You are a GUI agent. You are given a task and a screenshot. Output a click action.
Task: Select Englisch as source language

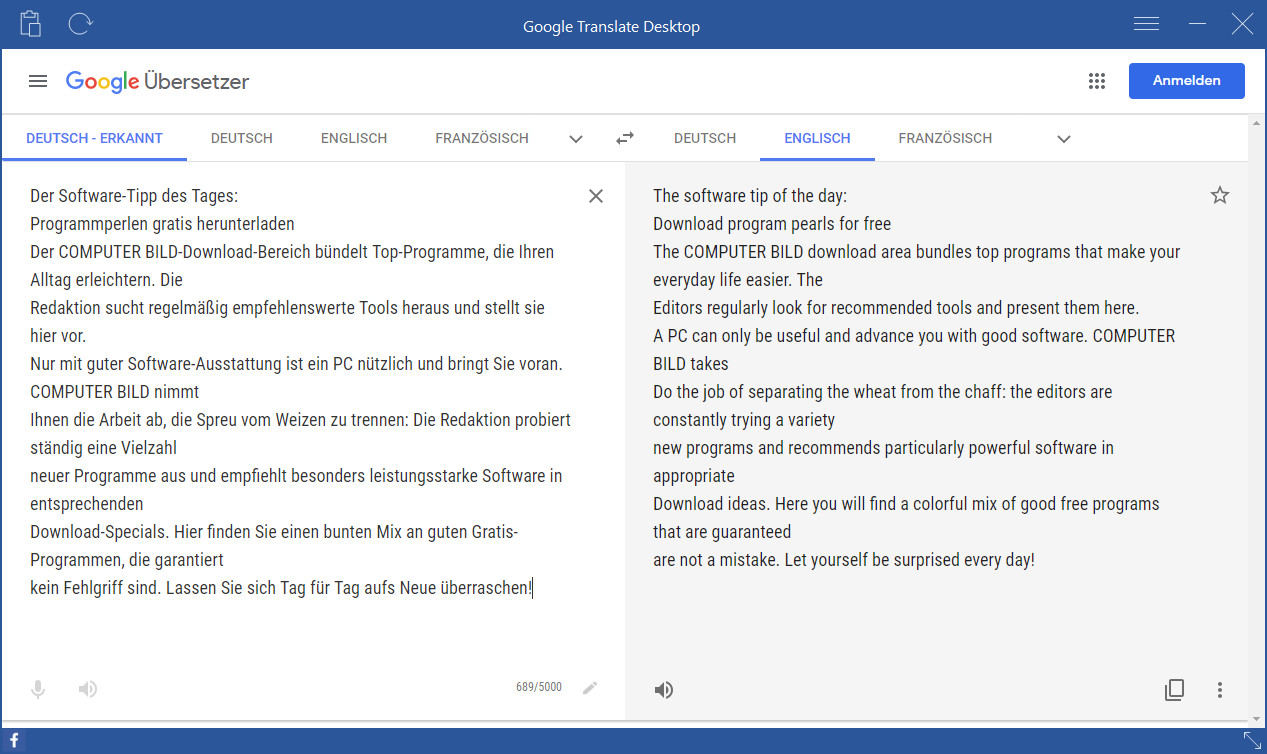[x=354, y=138]
